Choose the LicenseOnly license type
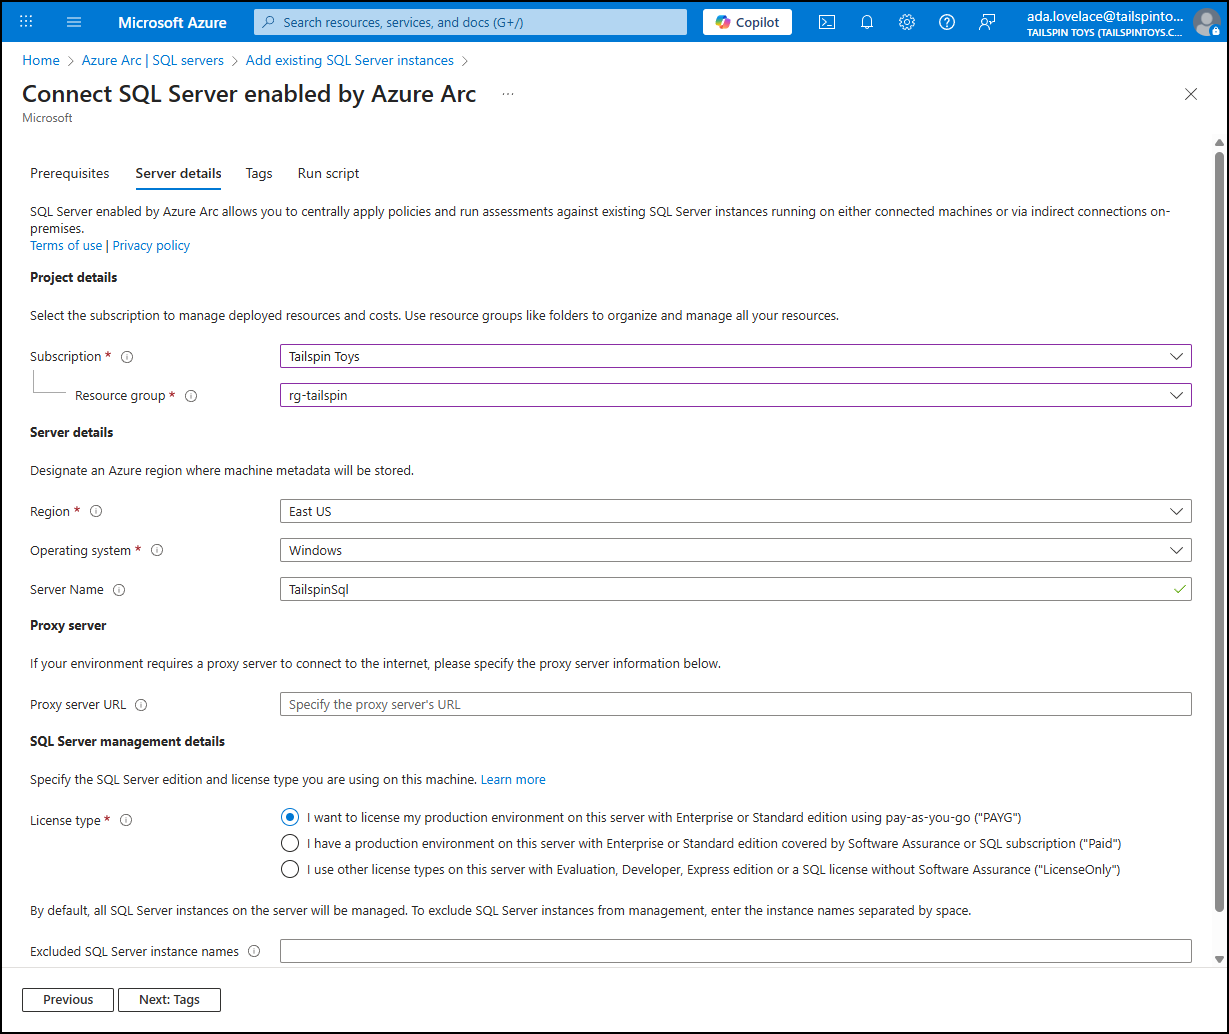Image resolution: width=1229 pixels, height=1034 pixels. point(289,869)
